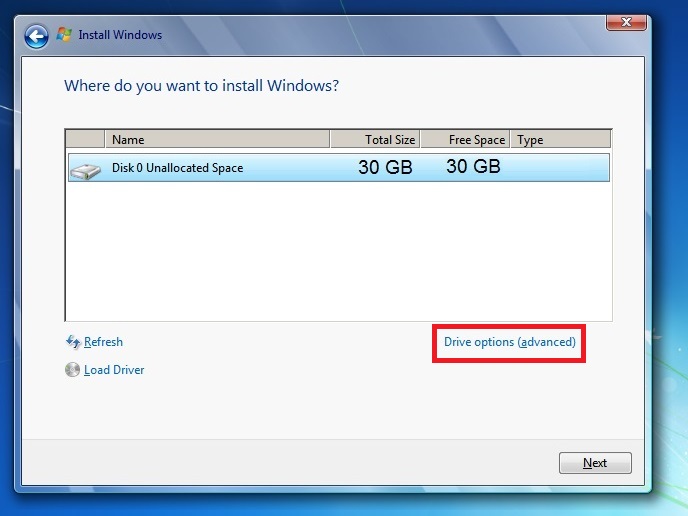This screenshot has width=688, height=516.
Task: Sort by the Type column header
Action: tap(560, 140)
